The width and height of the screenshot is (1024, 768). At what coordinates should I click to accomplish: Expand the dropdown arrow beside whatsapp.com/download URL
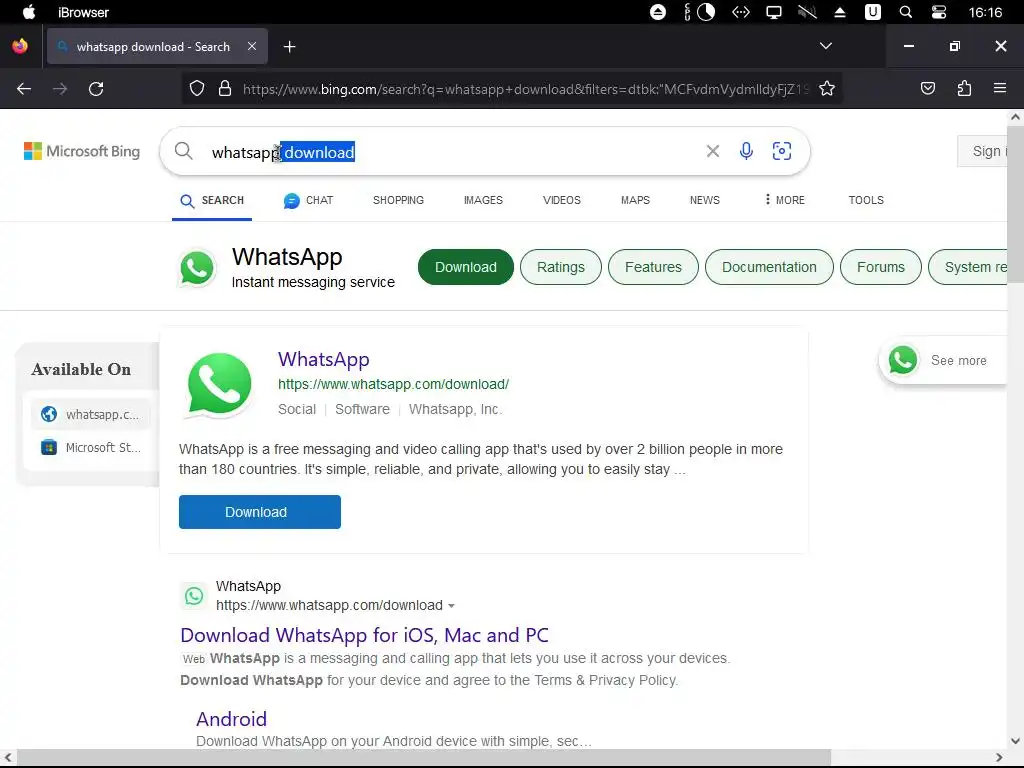tap(451, 606)
